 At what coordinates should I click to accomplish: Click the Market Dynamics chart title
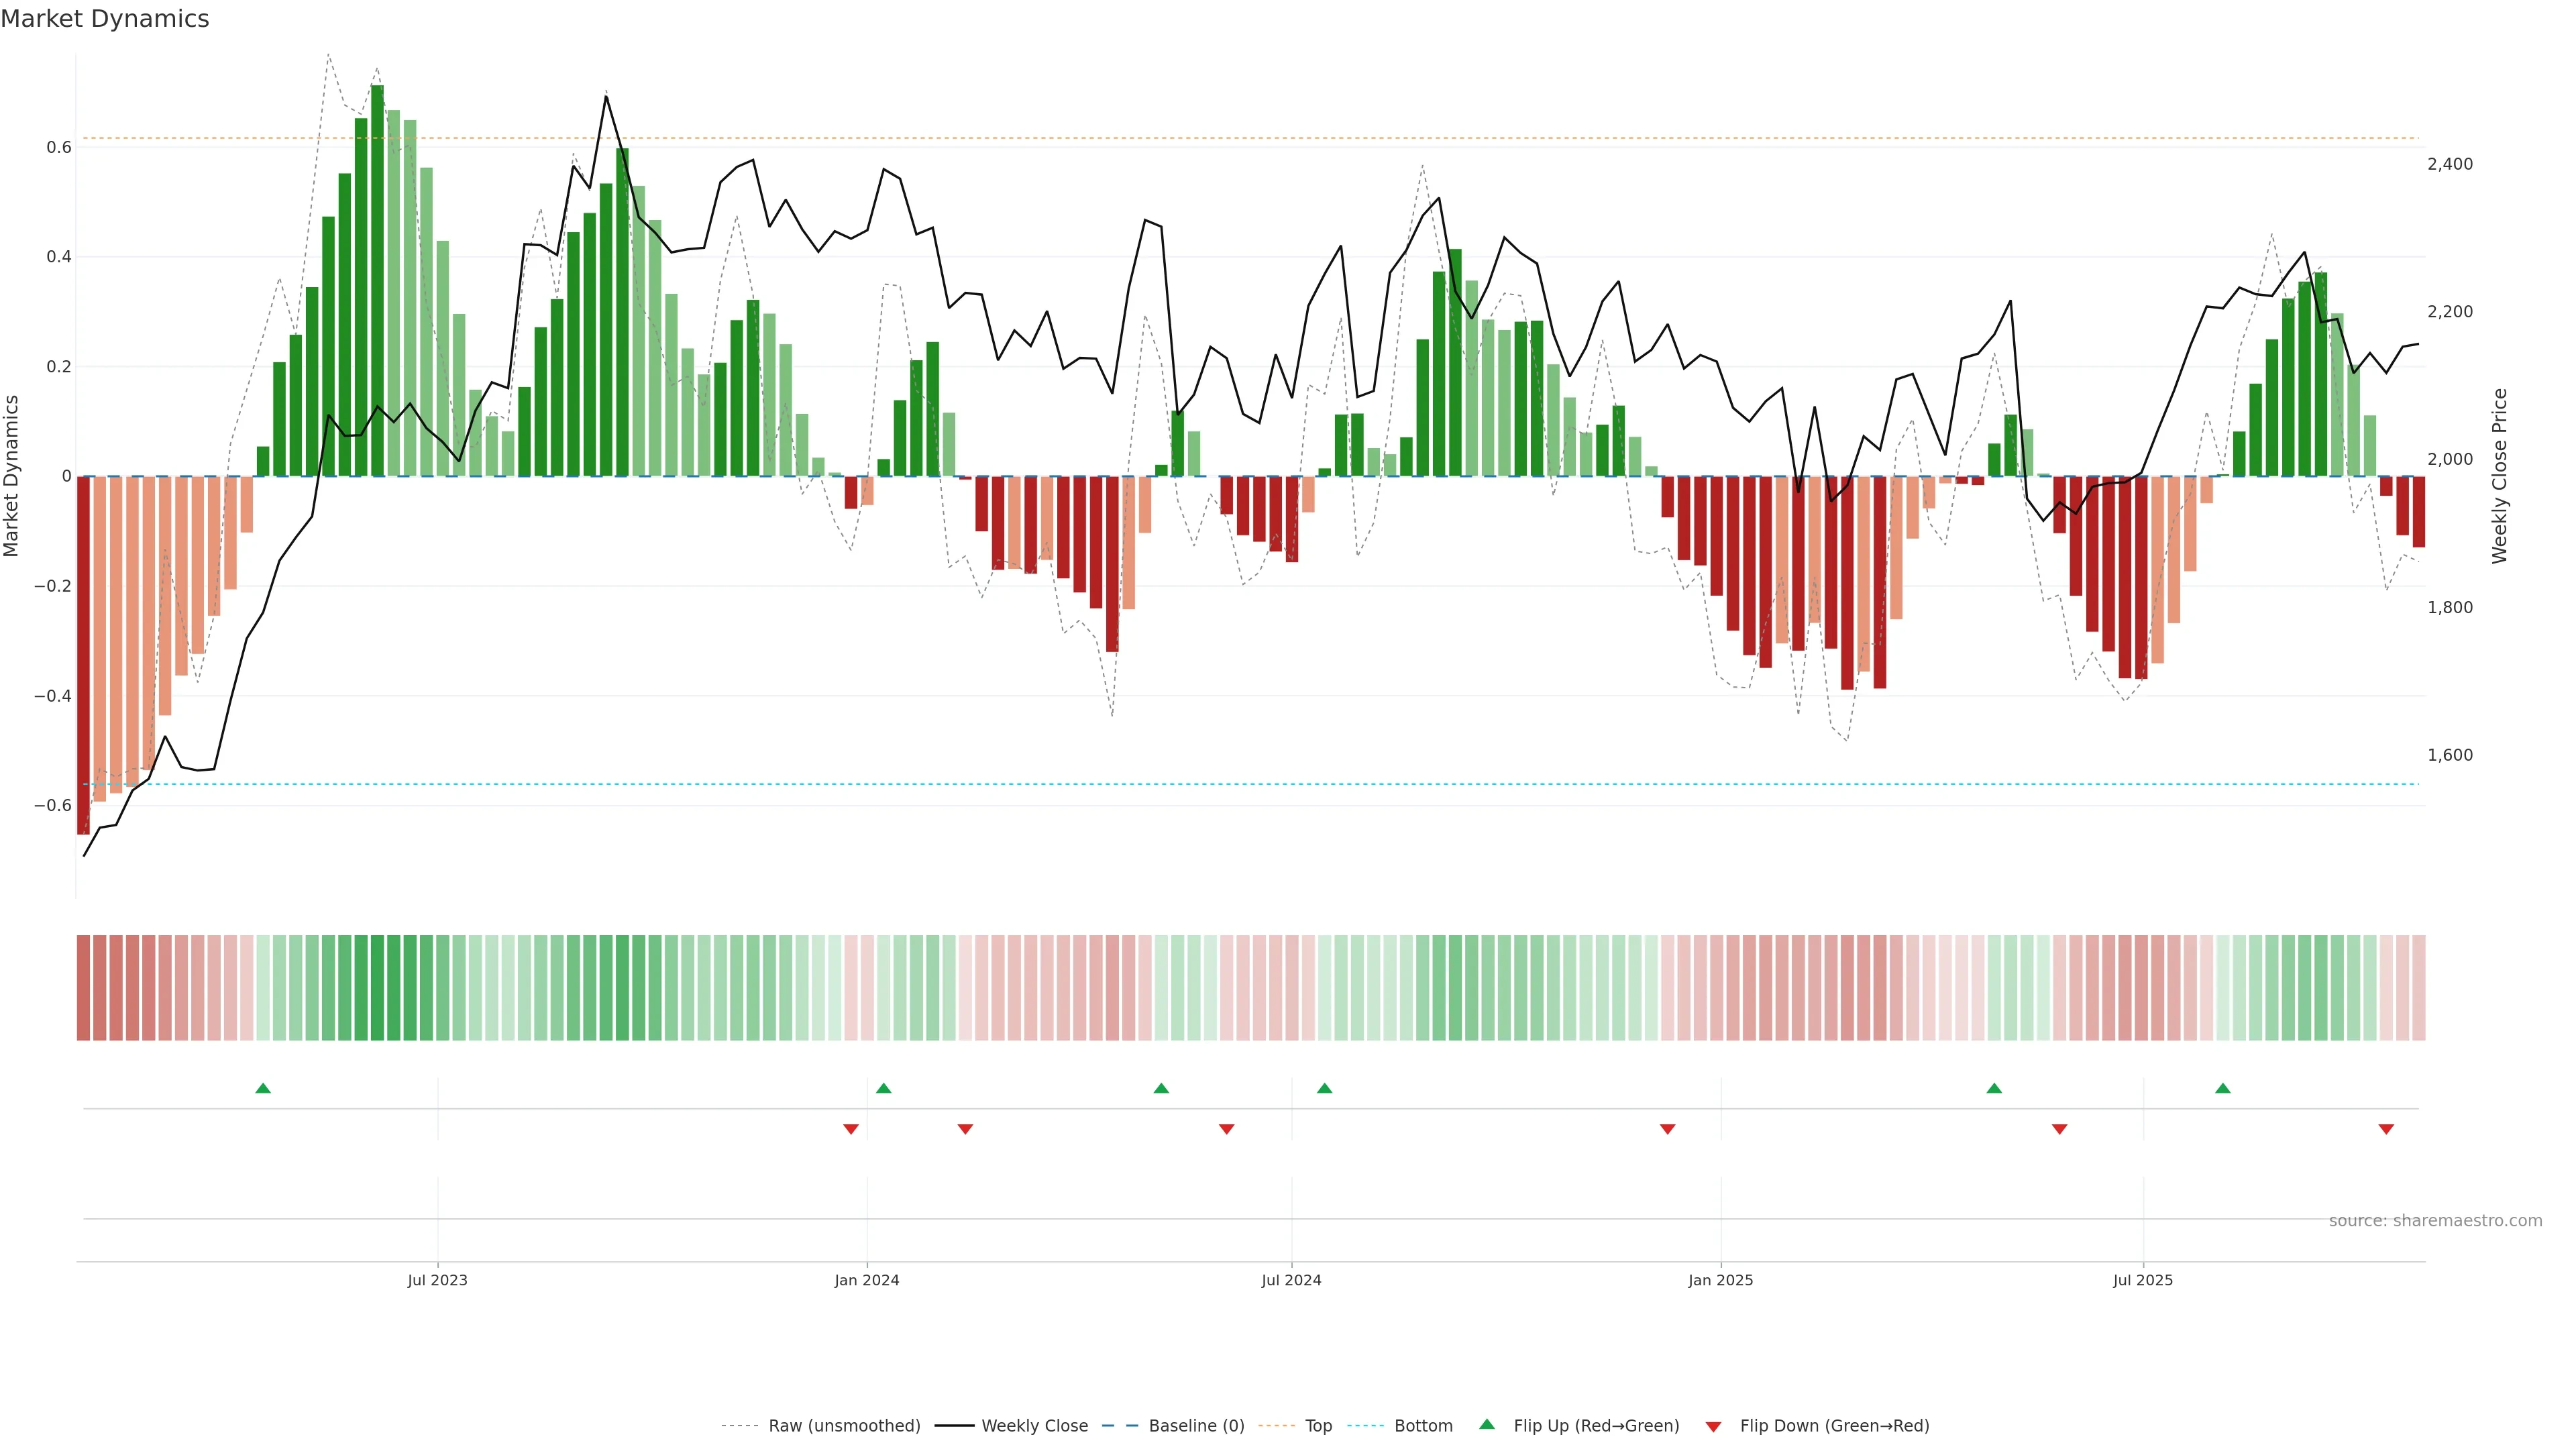coord(105,19)
